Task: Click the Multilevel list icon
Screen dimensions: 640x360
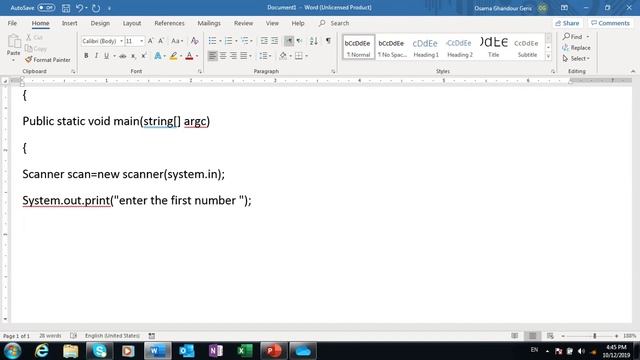Action: pyautogui.click(x=244, y=41)
